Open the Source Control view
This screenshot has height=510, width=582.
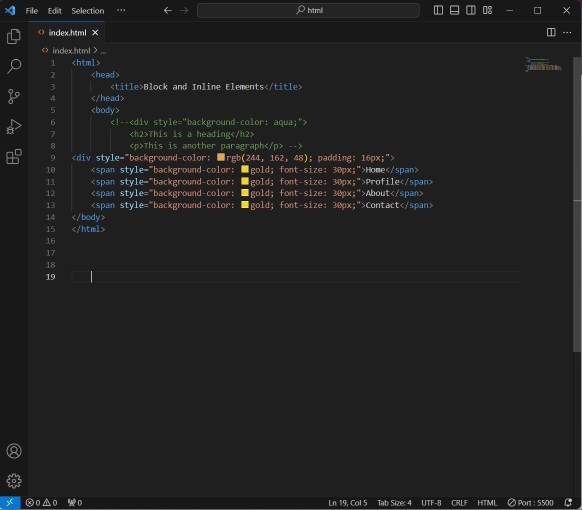click(14, 97)
